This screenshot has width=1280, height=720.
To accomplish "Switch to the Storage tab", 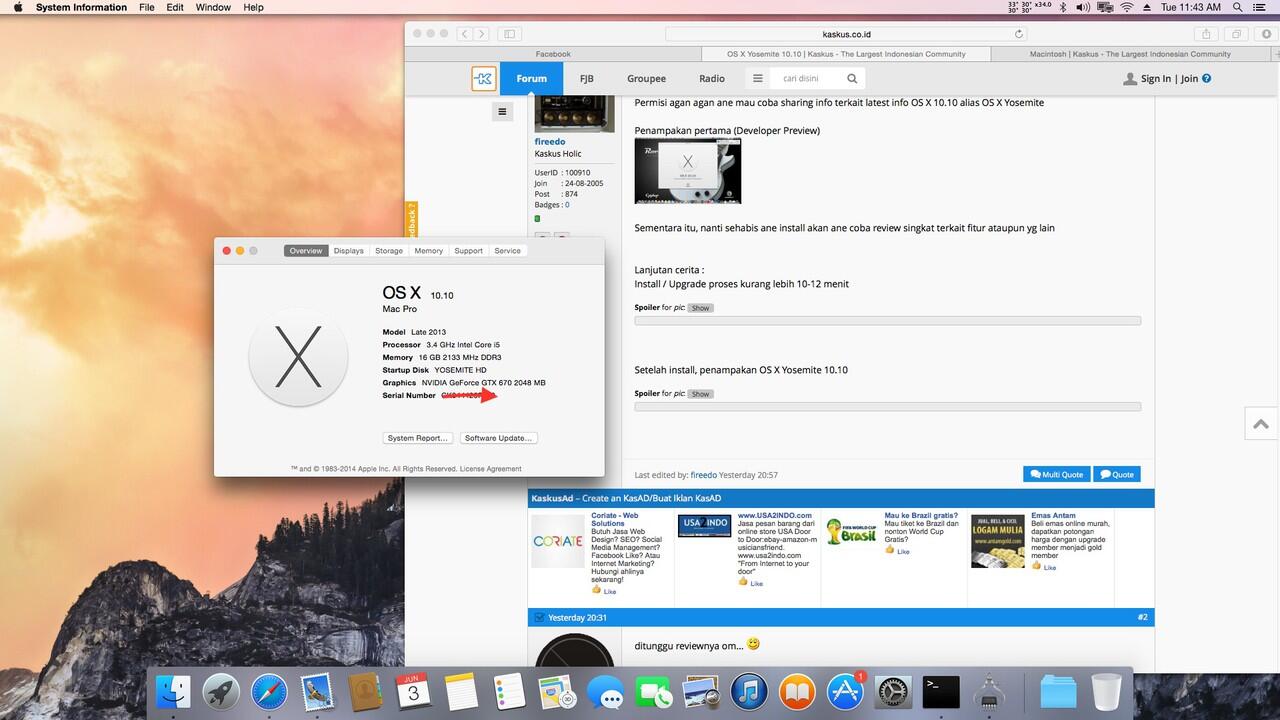I will click(389, 251).
